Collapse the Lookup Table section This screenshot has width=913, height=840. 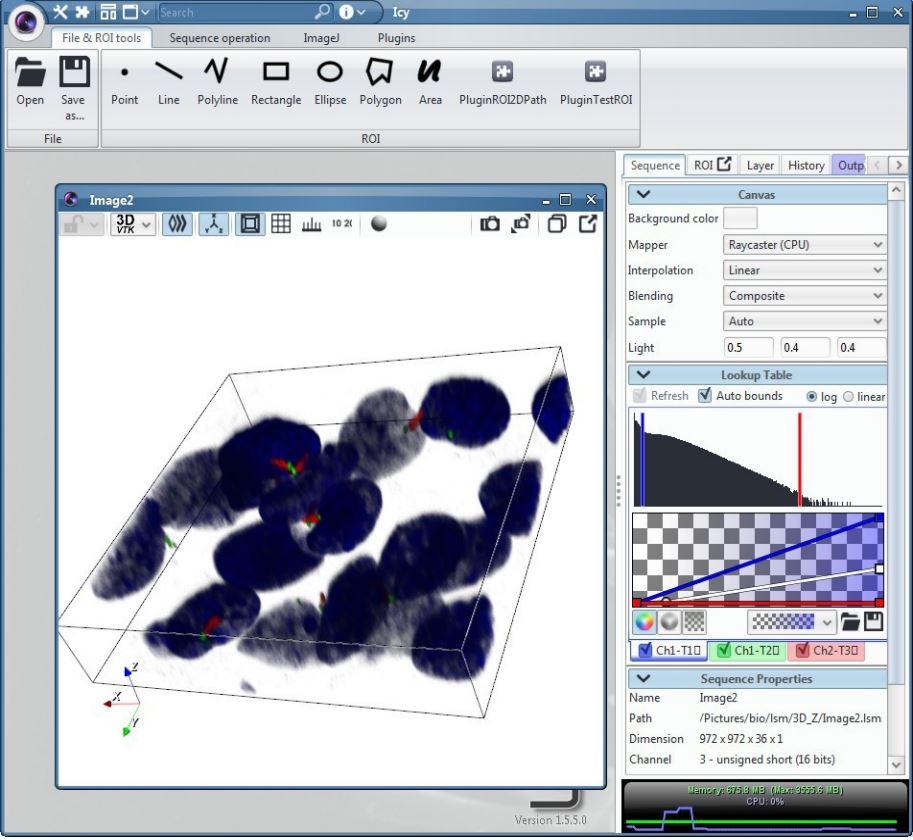click(x=643, y=375)
